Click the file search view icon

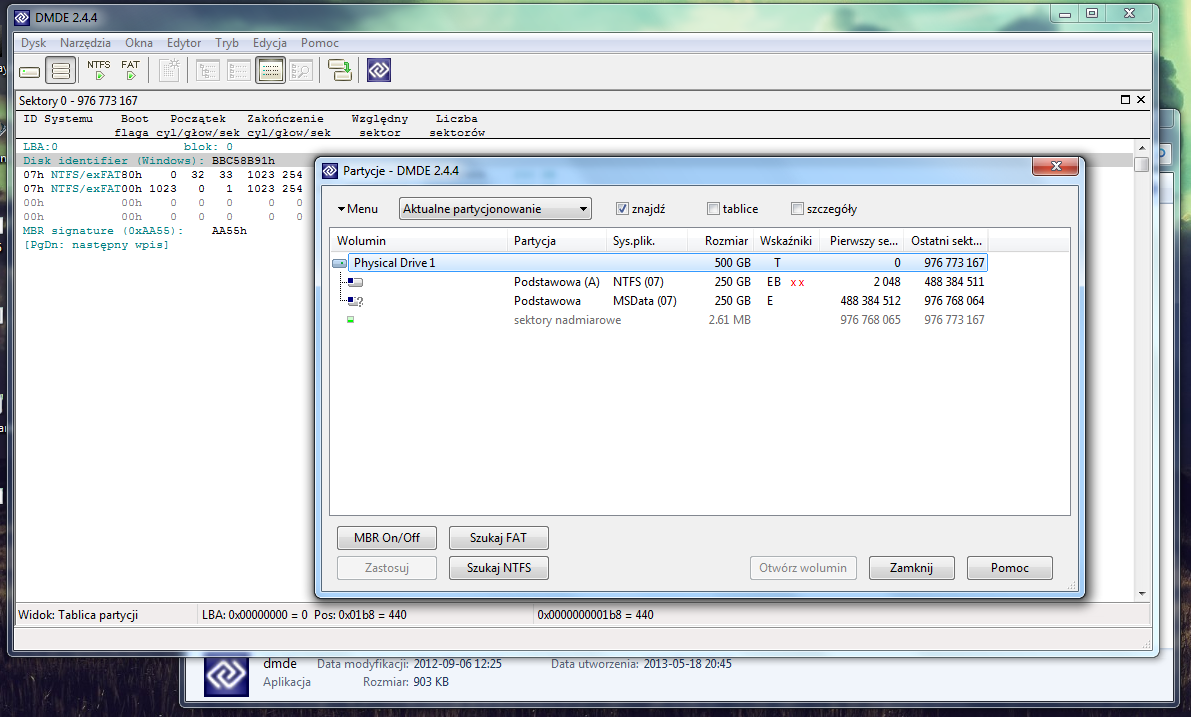301,71
